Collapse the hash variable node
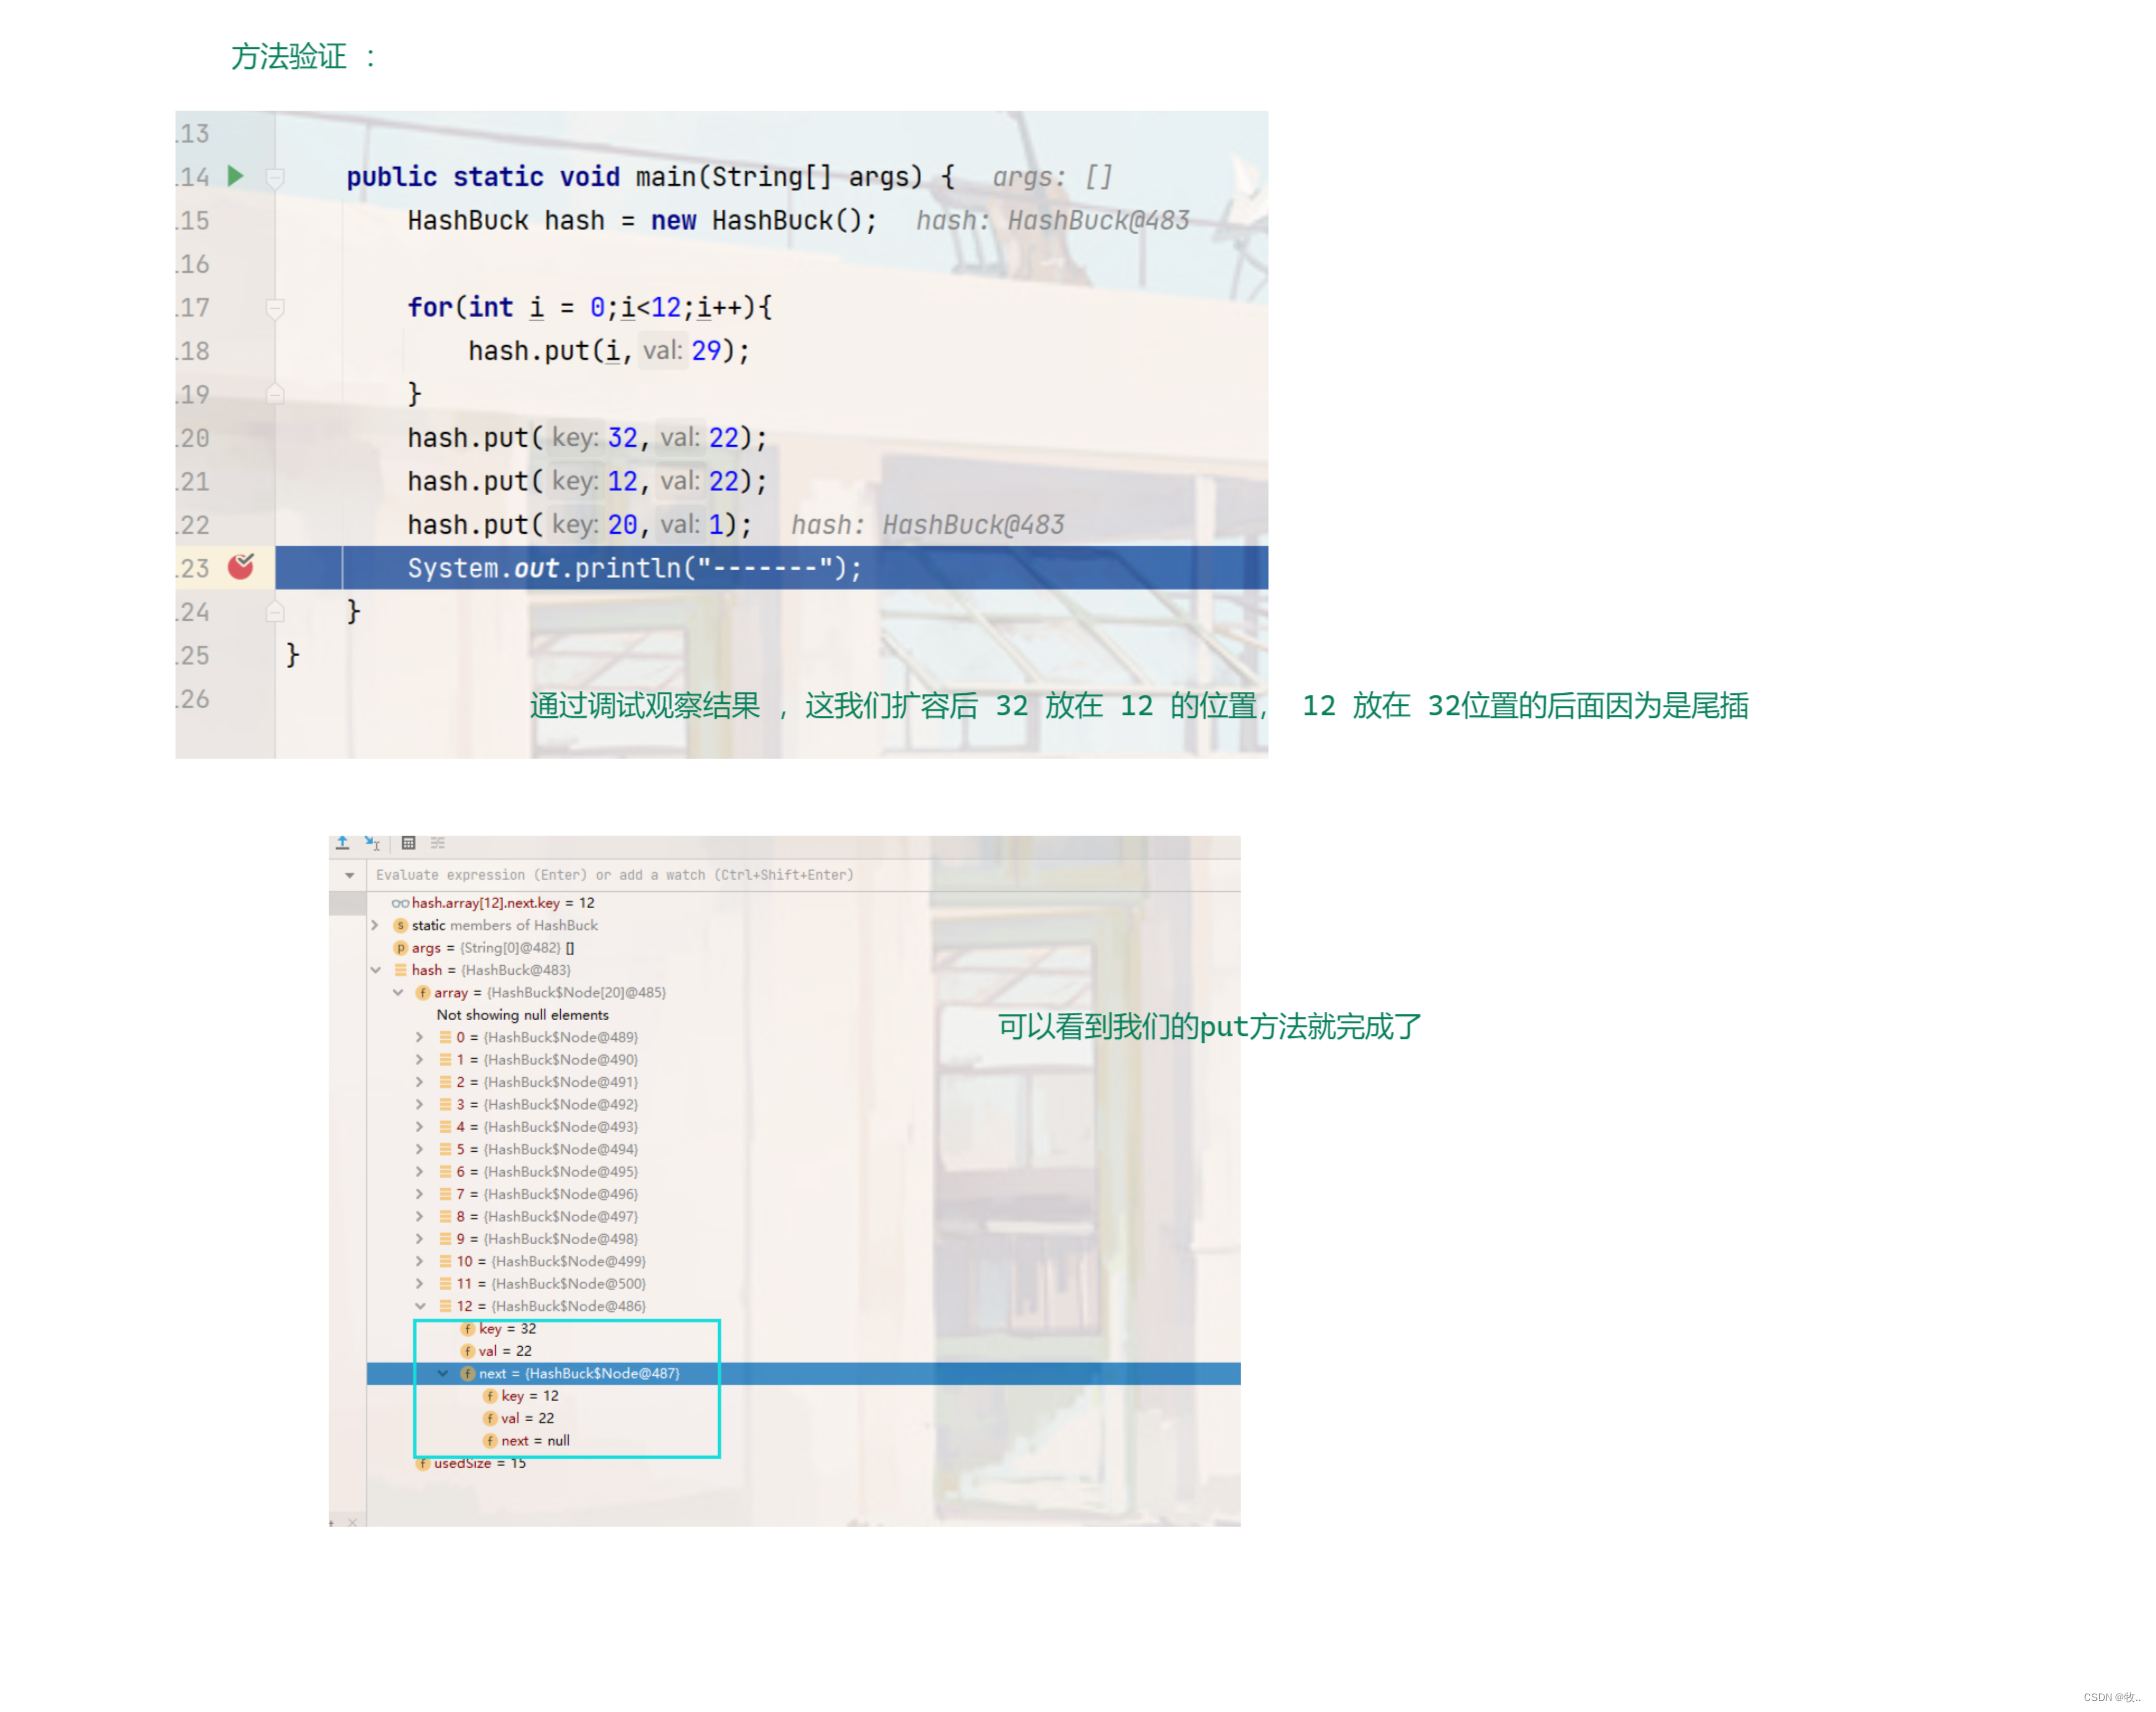Image resolution: width=2156 pixels, height=1712 pixels. pyautogui.click(x=376, y=970)
